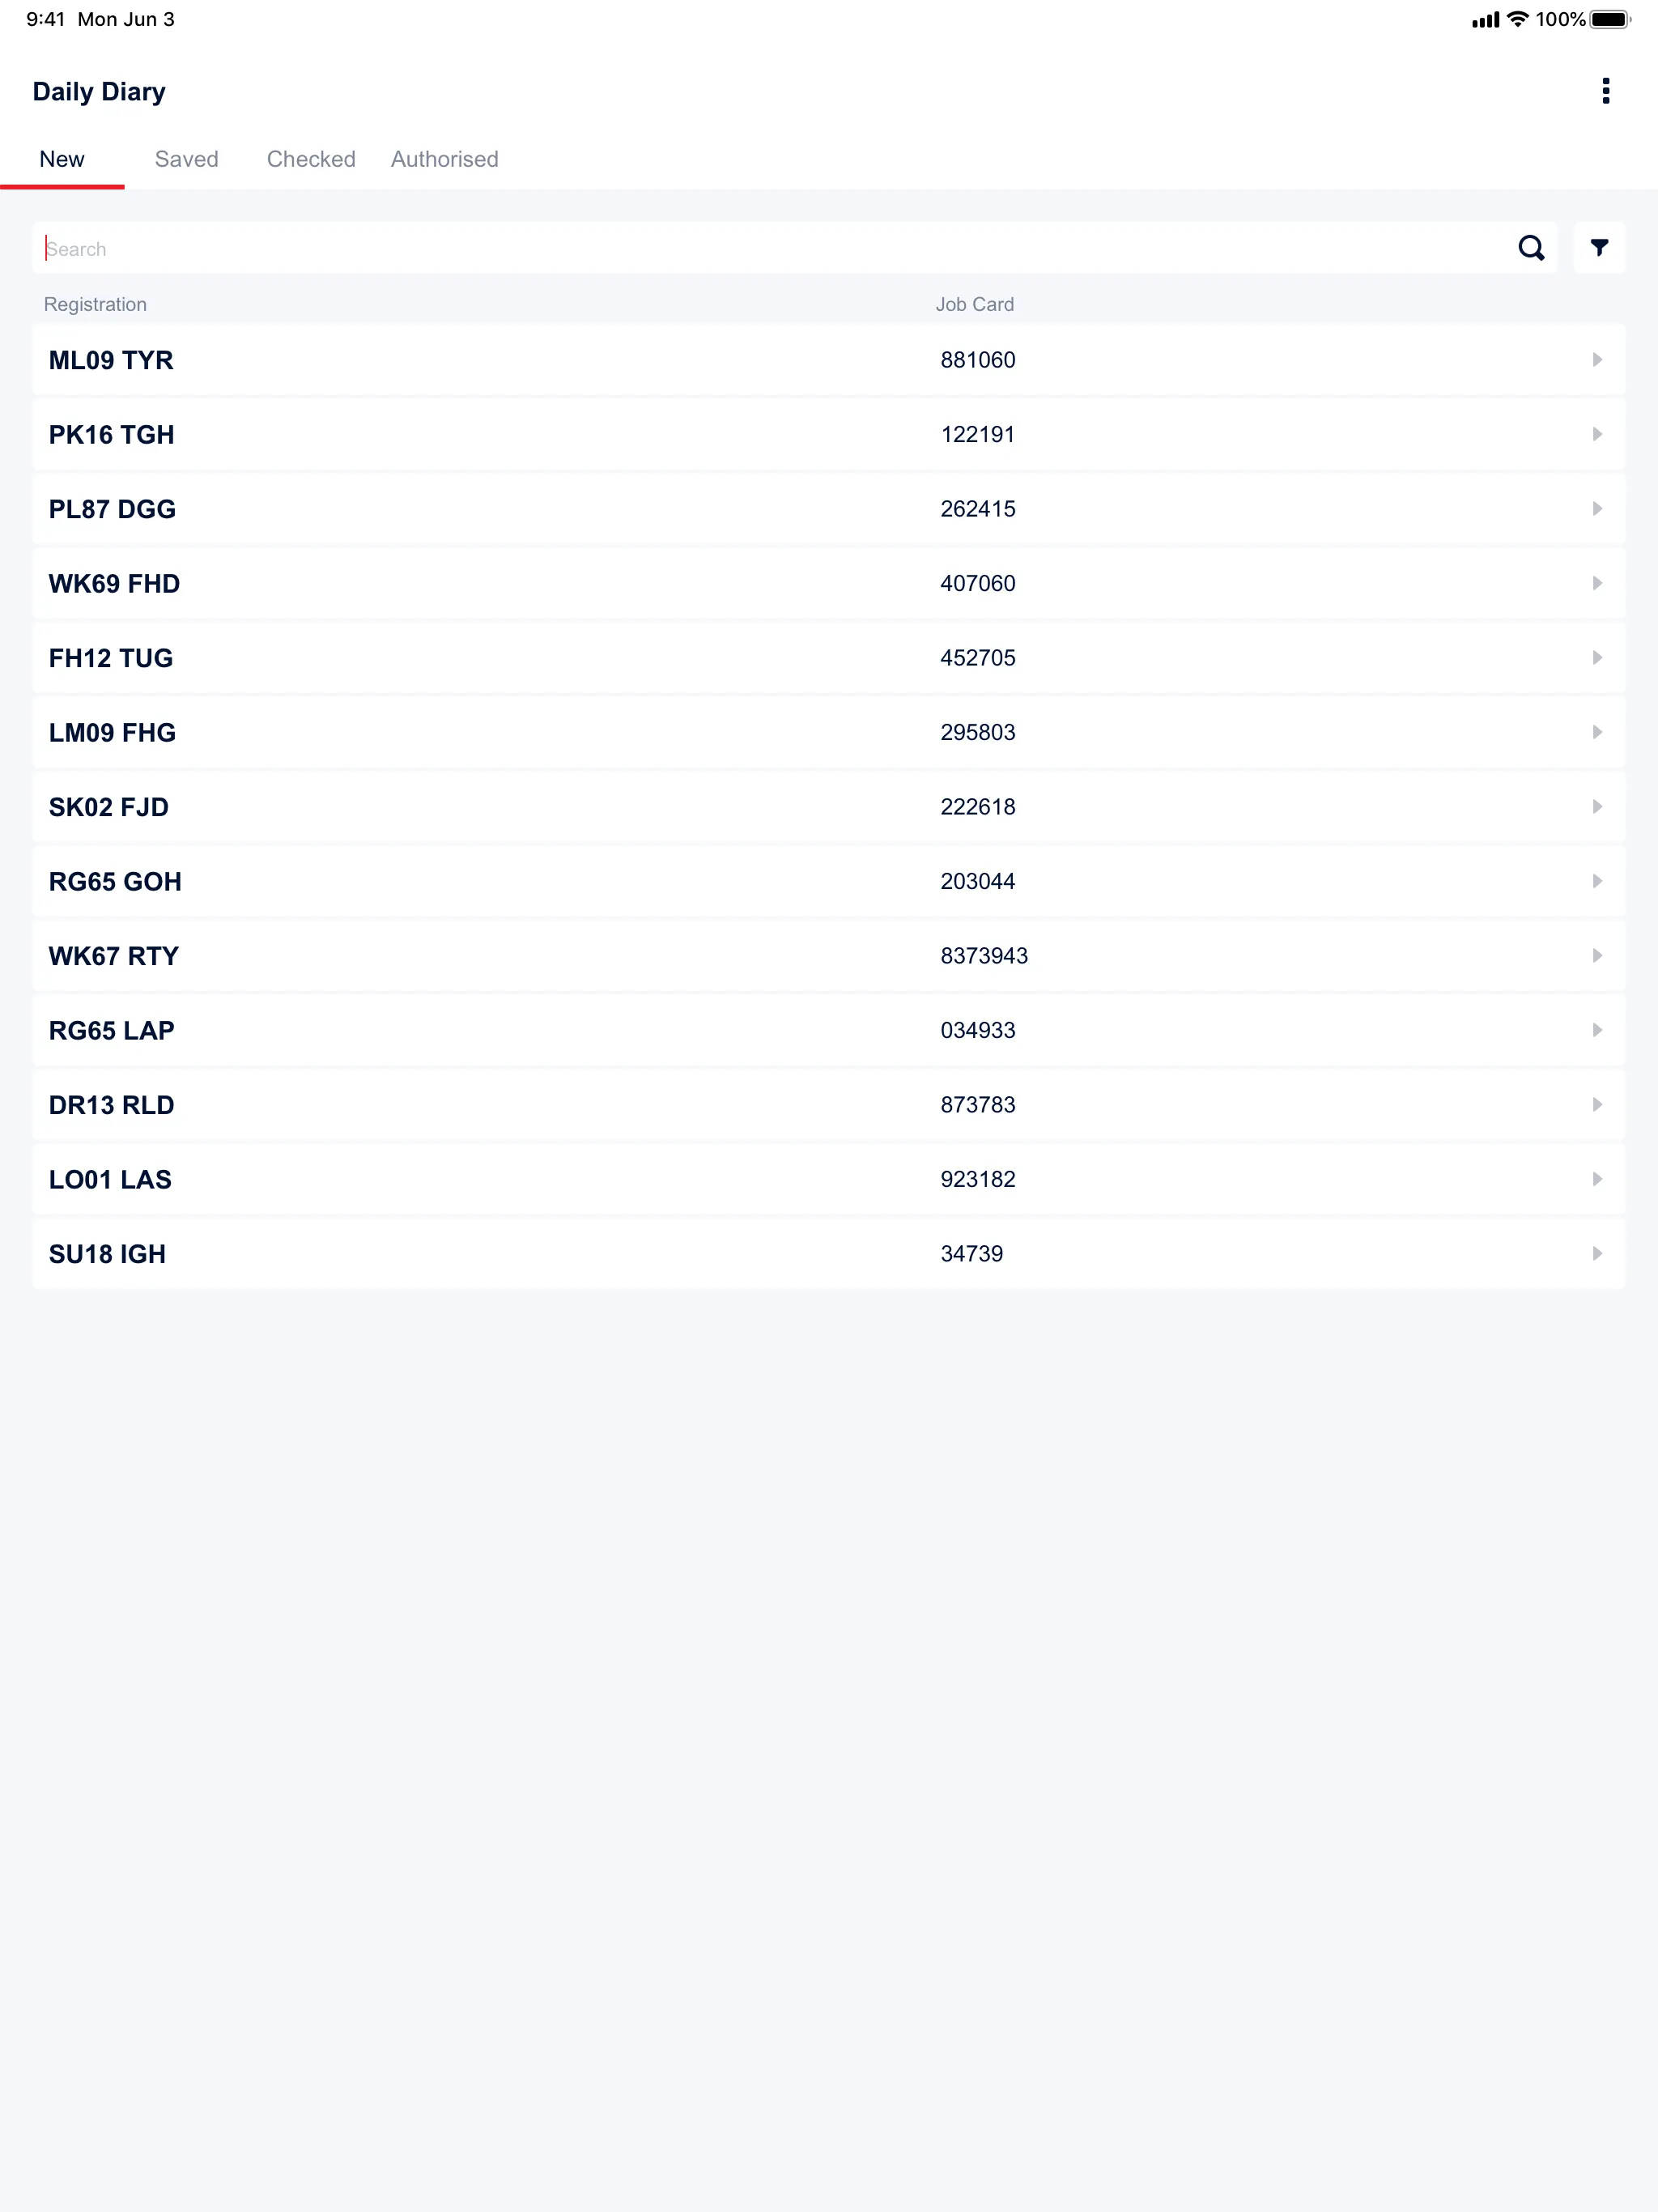Viewport: 1658px width, 2212px height.
Task: Select registration row for RG65 LAP
Action: [x=829, y=1029]
